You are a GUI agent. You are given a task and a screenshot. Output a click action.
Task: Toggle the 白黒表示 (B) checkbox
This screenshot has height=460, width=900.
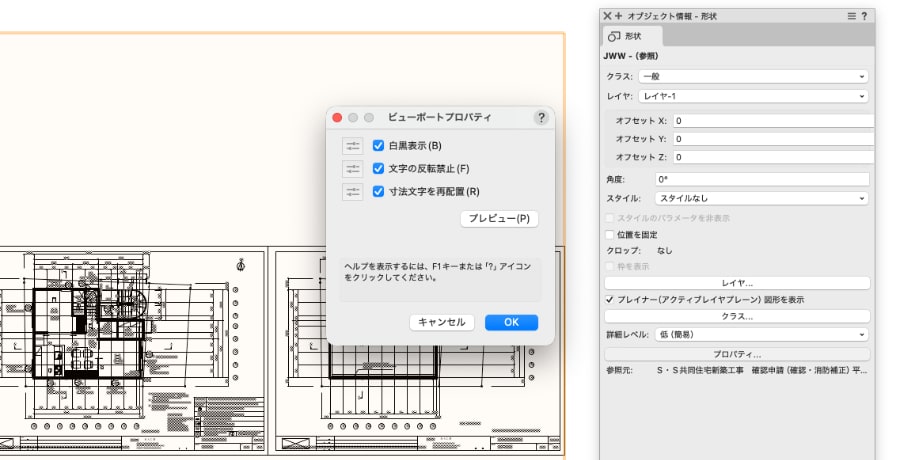click(378, 146)
